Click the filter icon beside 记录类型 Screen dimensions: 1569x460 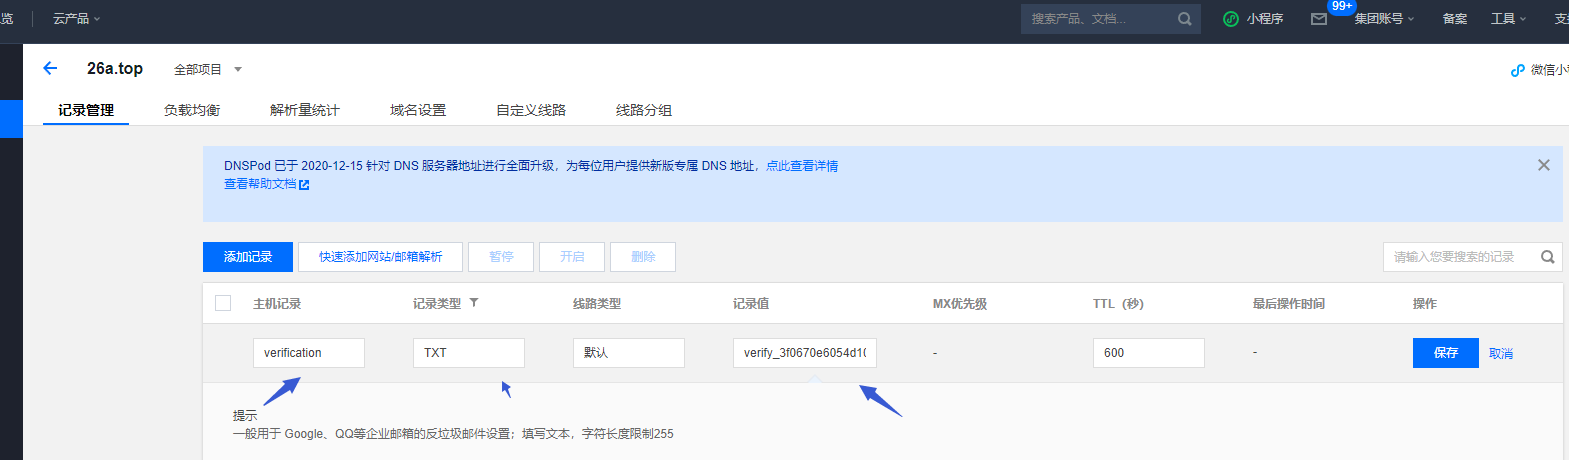pyautogui.click(x=474, y=303)
